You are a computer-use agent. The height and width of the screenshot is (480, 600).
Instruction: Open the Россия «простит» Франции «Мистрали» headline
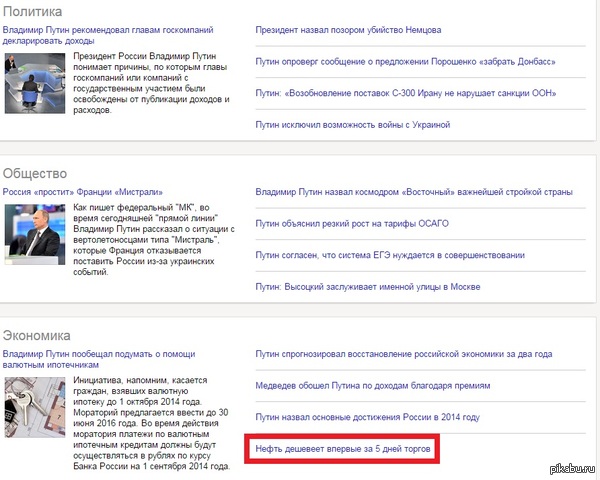point(82,191)
